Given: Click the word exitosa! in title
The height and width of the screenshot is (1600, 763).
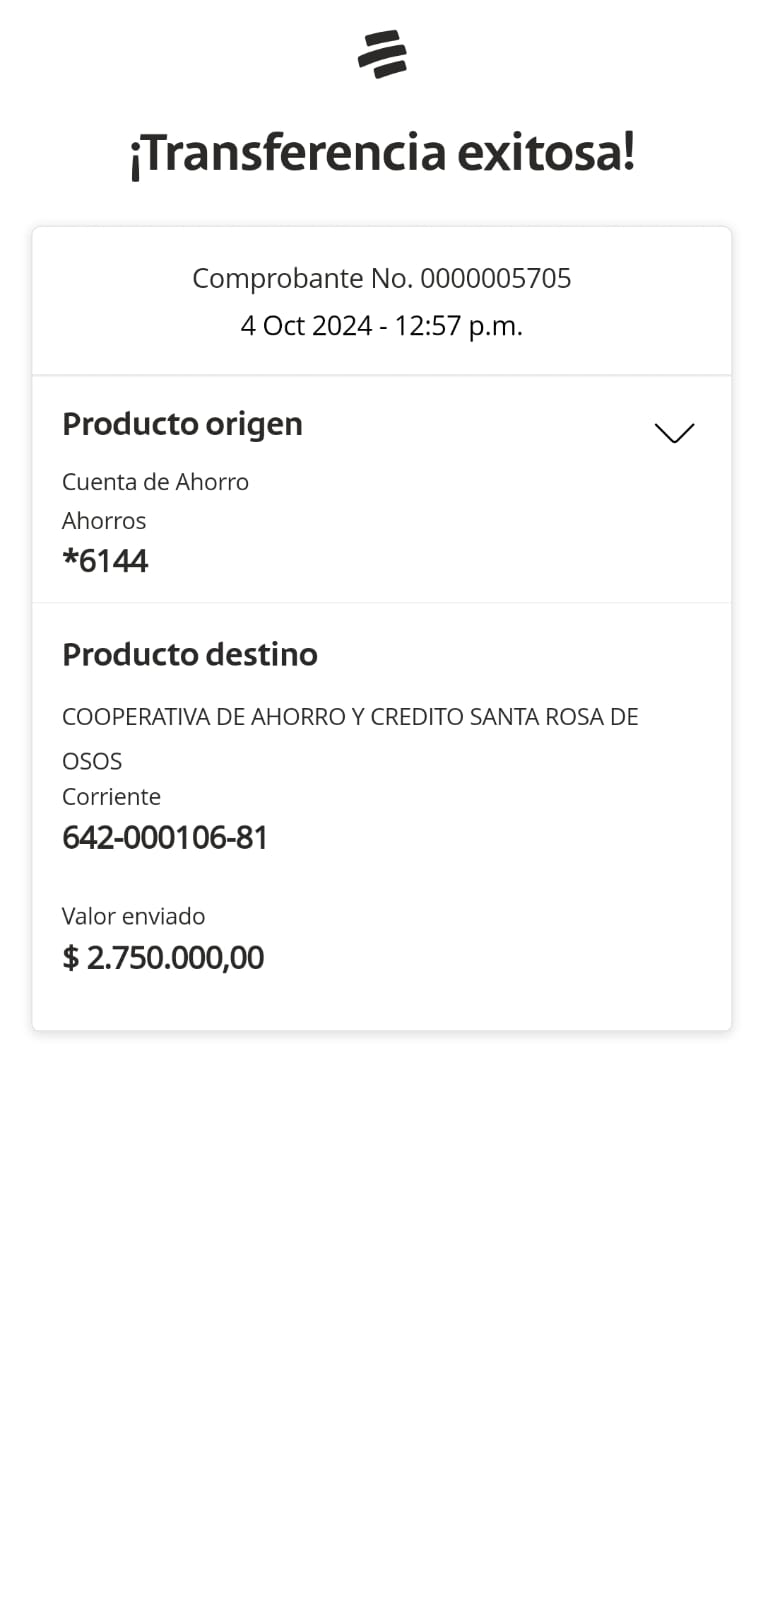Looking at the screenshot, I should [546, 153].
